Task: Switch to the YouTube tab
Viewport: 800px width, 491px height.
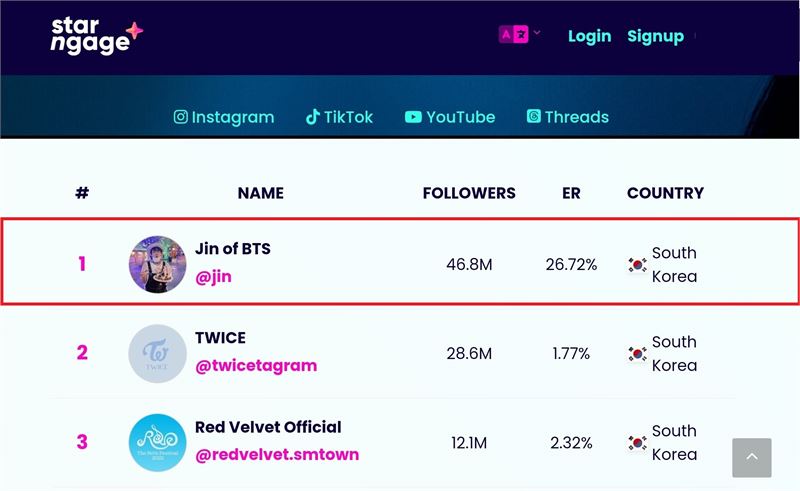Action: point(449,117)
